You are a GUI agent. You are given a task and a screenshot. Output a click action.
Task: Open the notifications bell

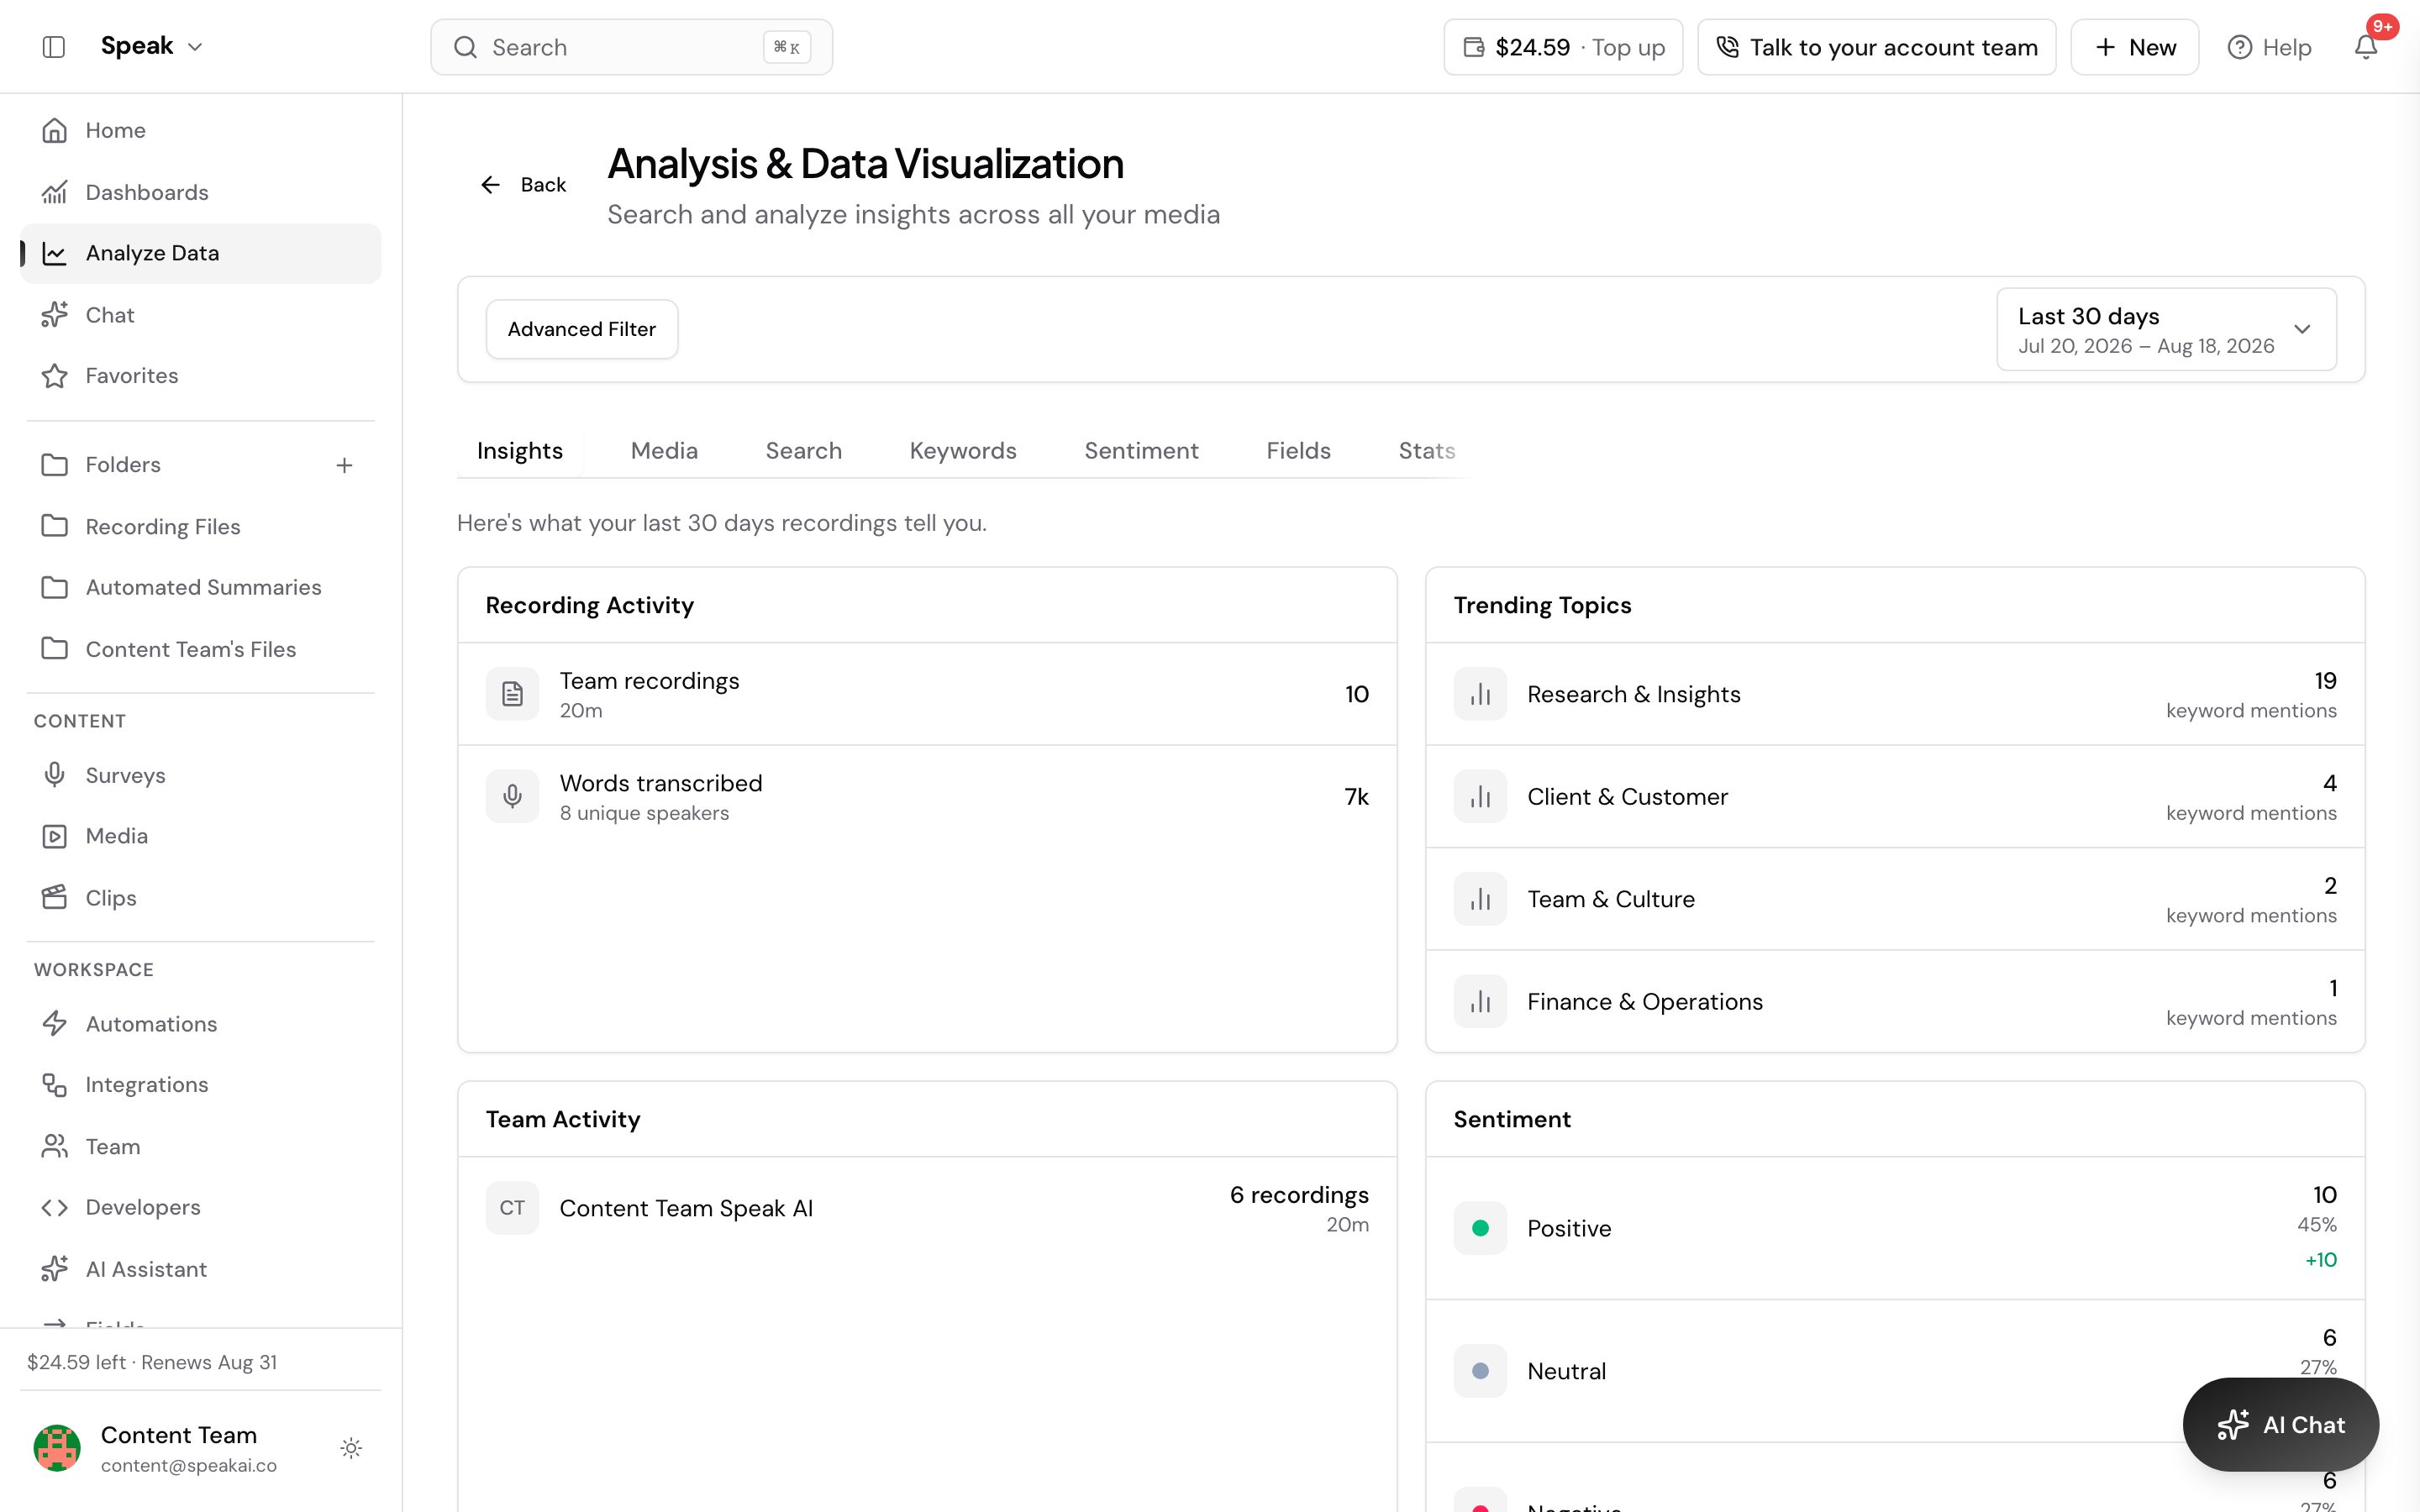(2365, 47)
